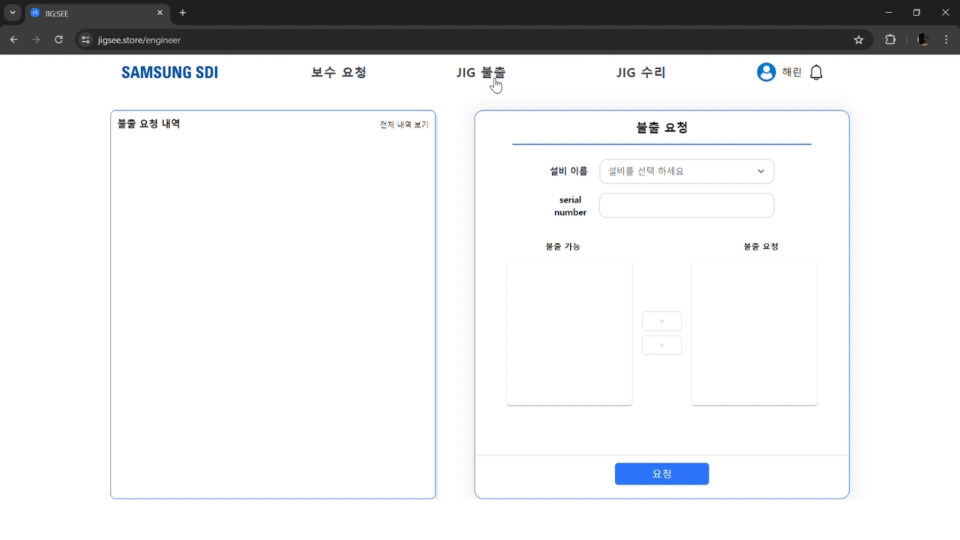Switch to the JIG 불출 menu
The image size is (960, 540).
481,72
